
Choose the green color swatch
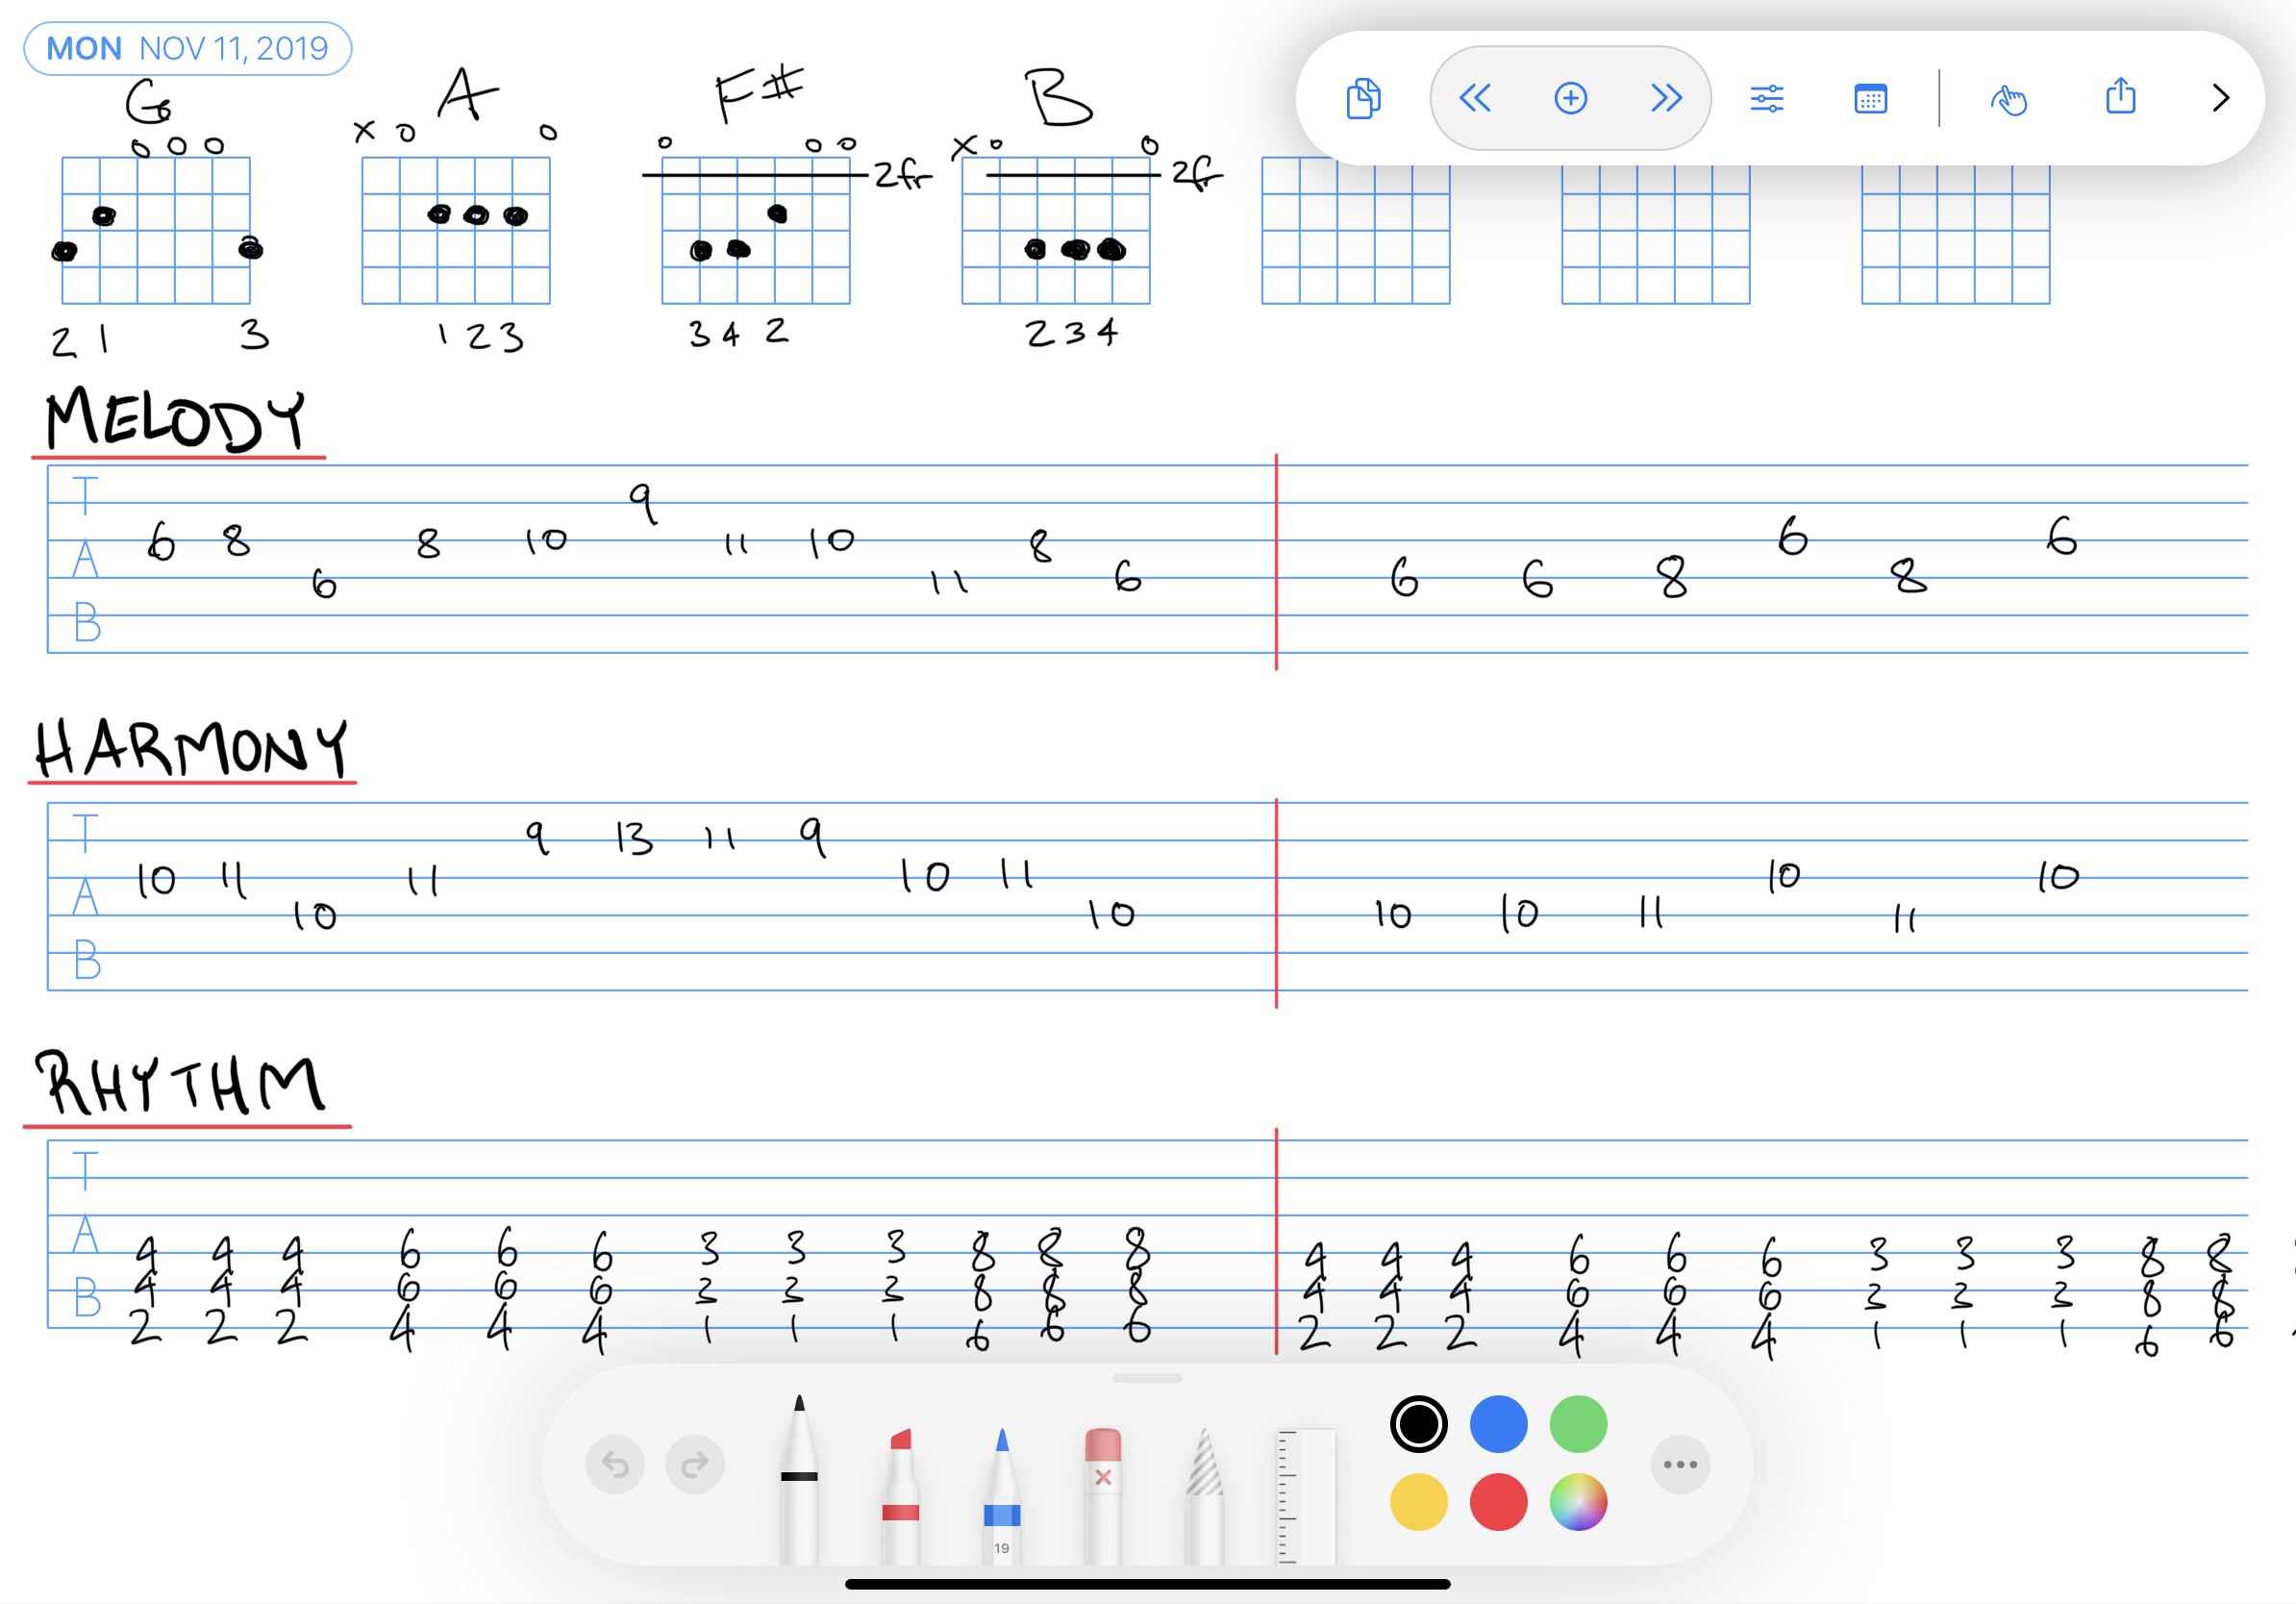point(1578,1424)
